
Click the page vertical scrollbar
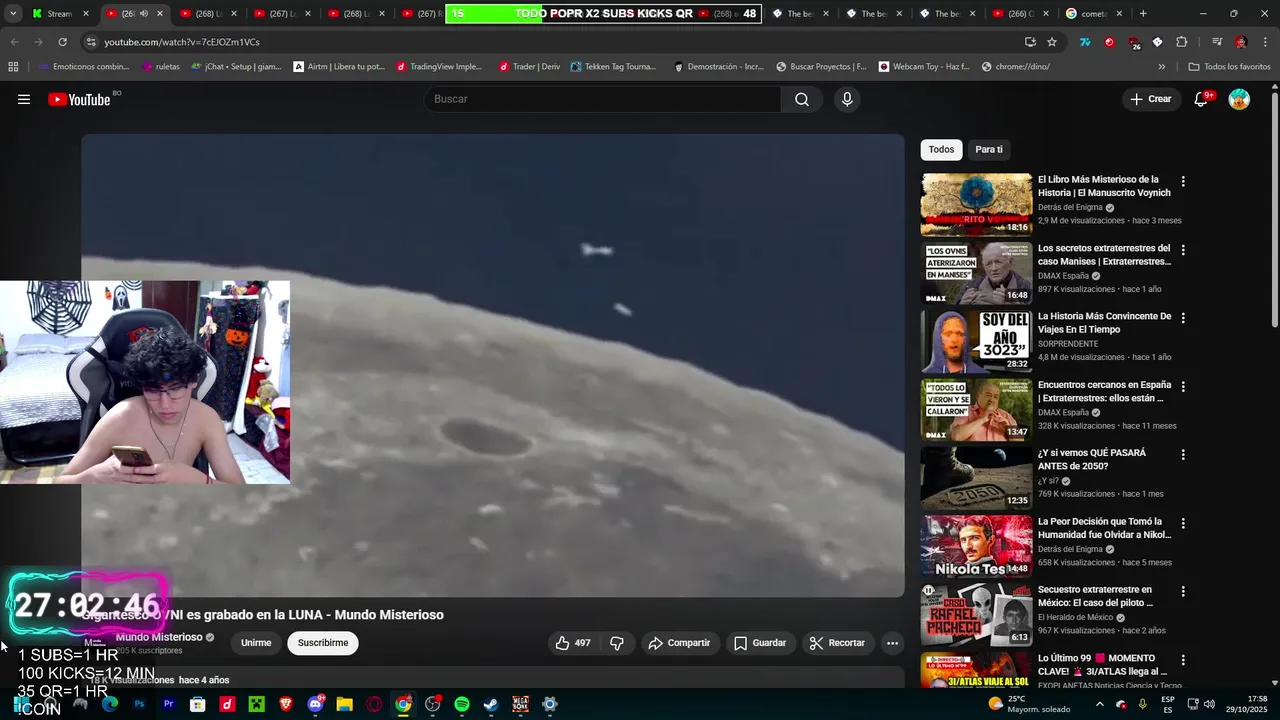pos(1275,208)
